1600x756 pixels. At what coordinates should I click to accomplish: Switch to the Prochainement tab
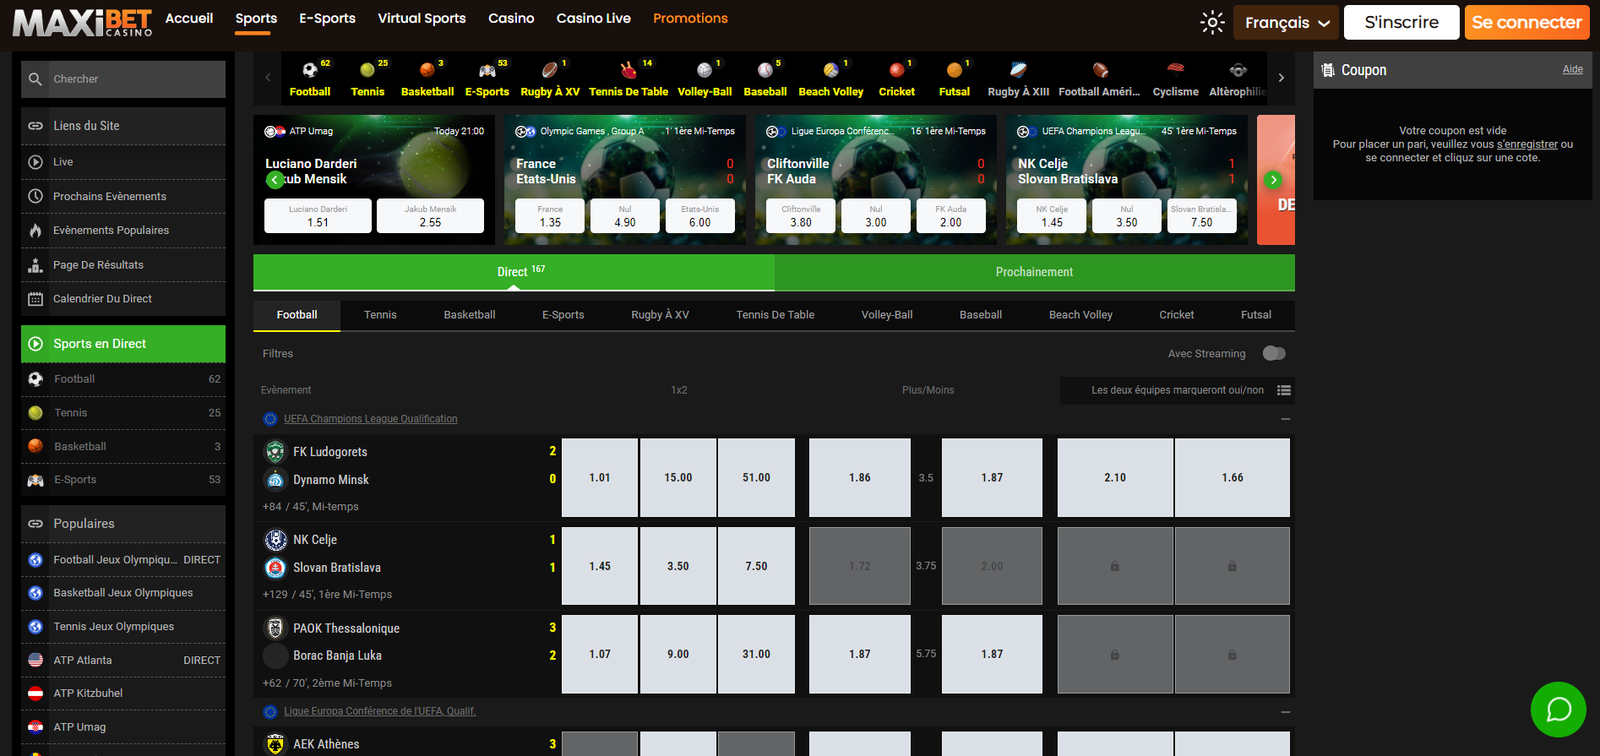coord(1034,272)
